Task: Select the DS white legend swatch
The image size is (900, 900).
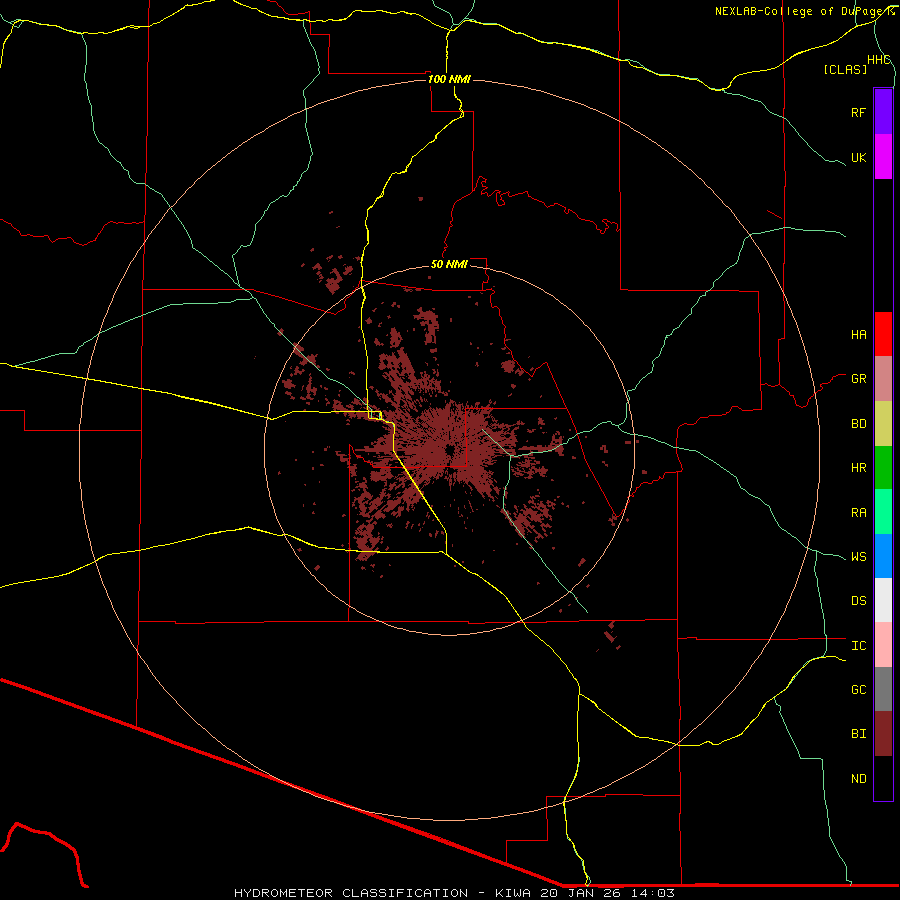Action: coord(883,600)
